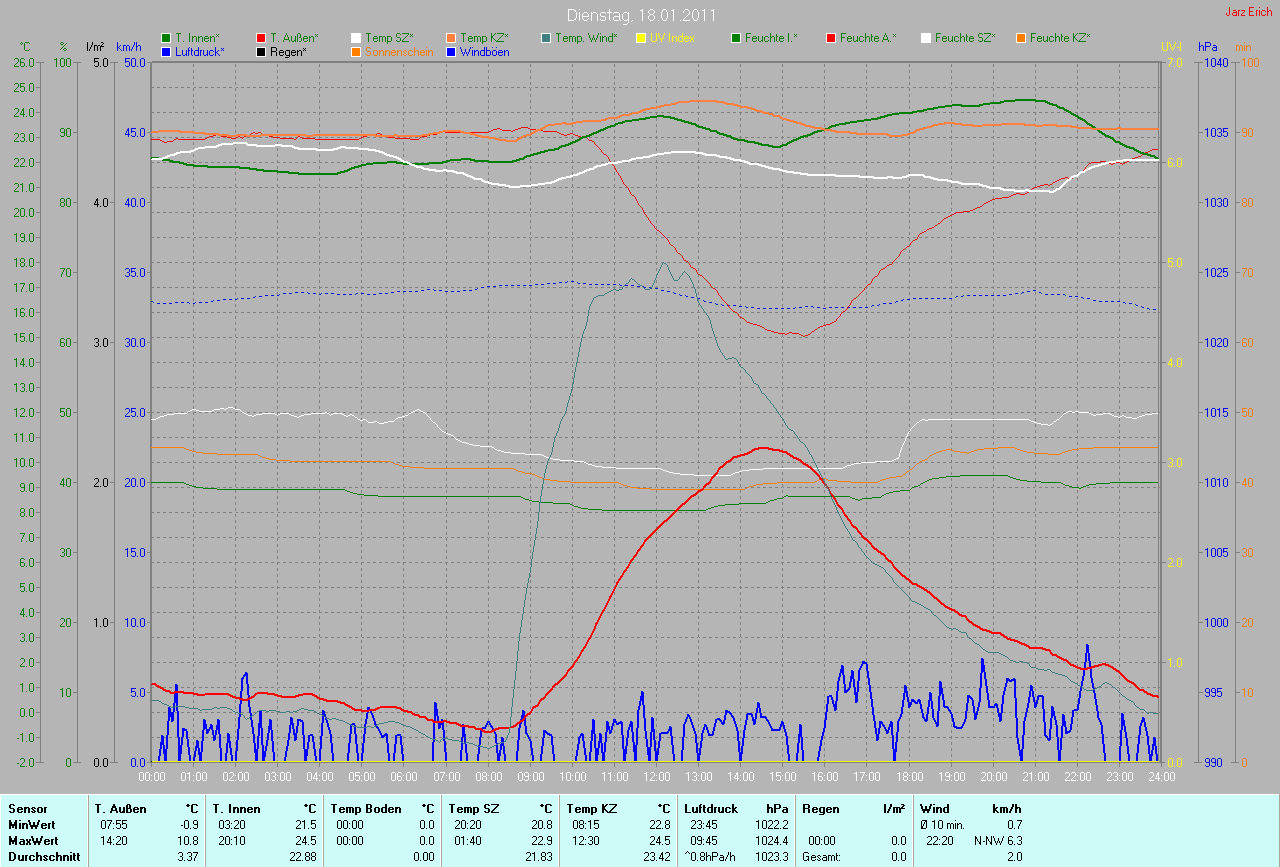
Task: Click the Luftdruck maximum 1024.4
Action: pos(774,841)
